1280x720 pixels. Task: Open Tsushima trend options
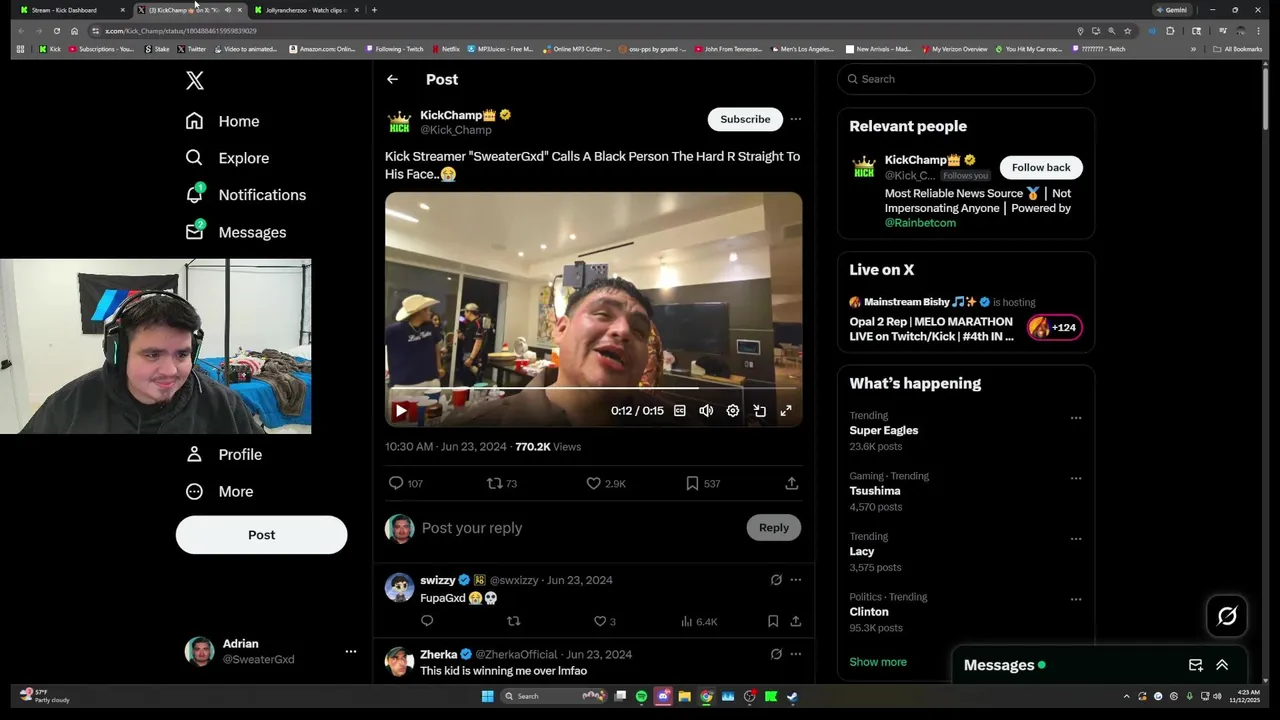click(x=1076, y=478)
